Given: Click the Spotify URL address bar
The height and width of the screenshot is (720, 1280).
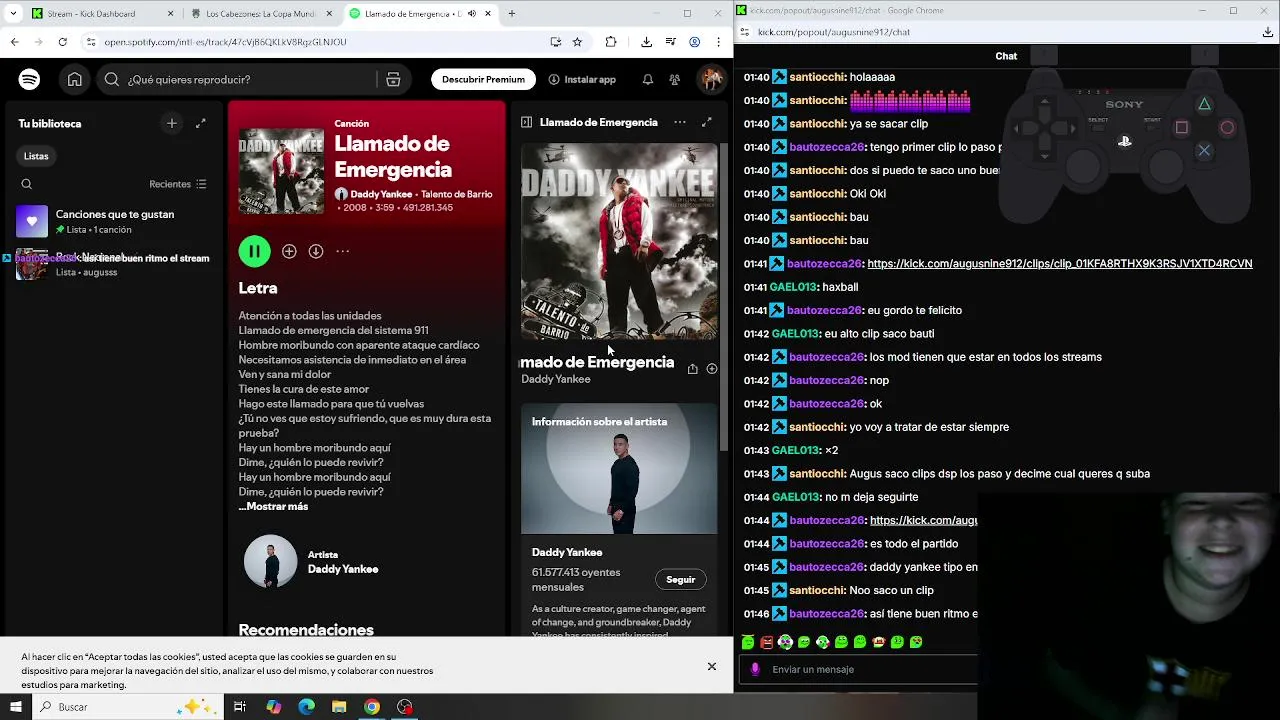Looking at the screenshot, I should 320,42.
